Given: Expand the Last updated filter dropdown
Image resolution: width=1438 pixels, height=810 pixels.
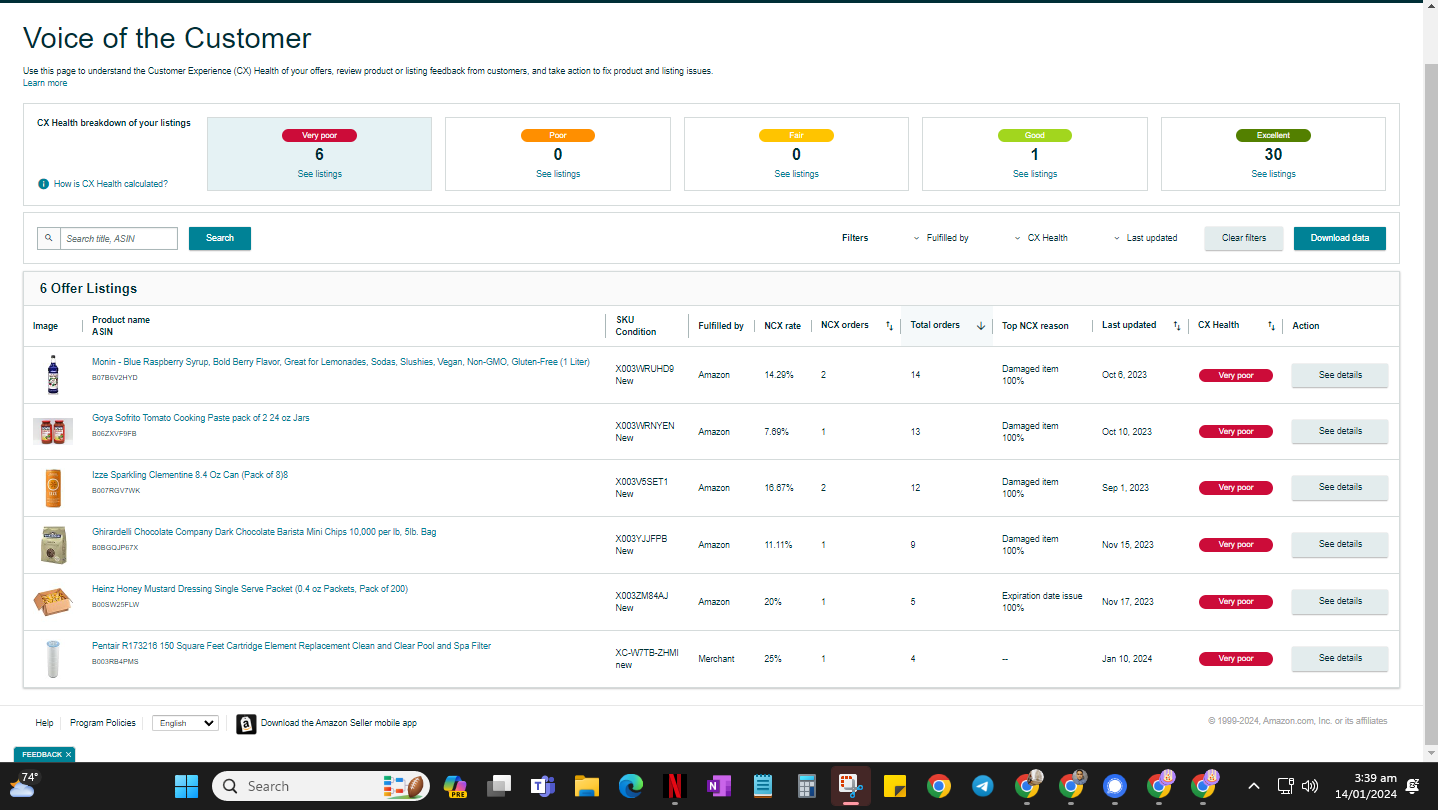Looking at the screenshot, I should click(x=1145, y=238).
